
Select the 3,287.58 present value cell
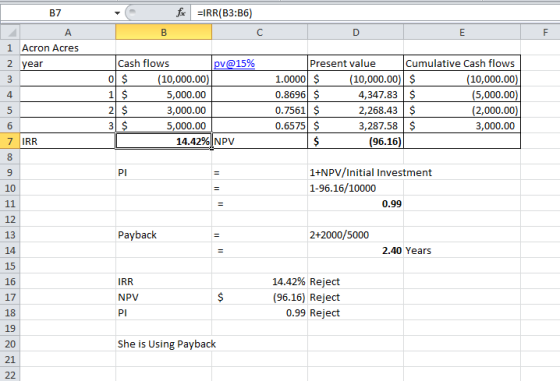click(x=356, y=126)
